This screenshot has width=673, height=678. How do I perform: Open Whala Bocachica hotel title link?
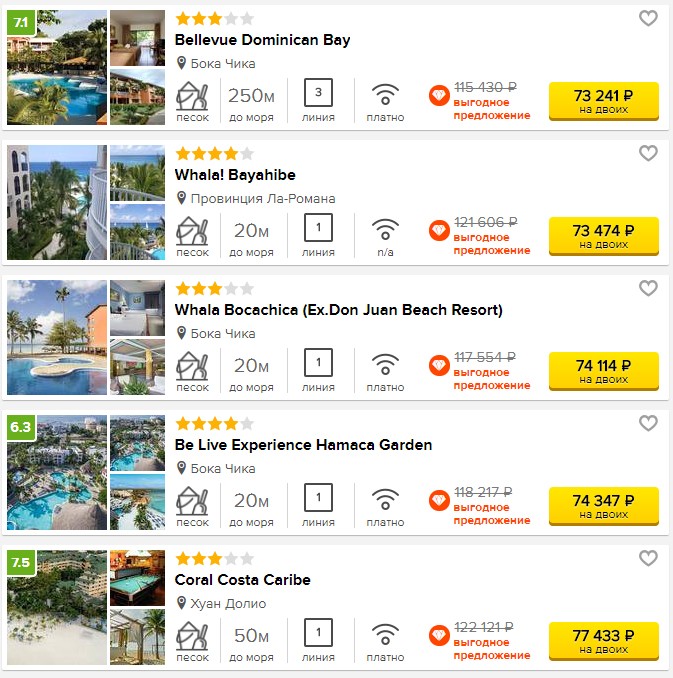[338, 310]
